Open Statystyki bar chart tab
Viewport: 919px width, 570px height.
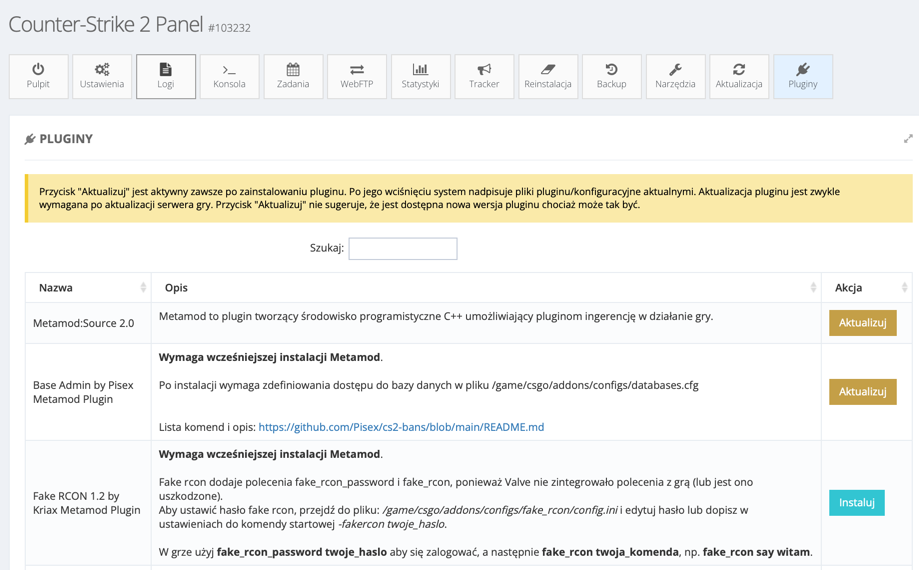coord(420,77)
